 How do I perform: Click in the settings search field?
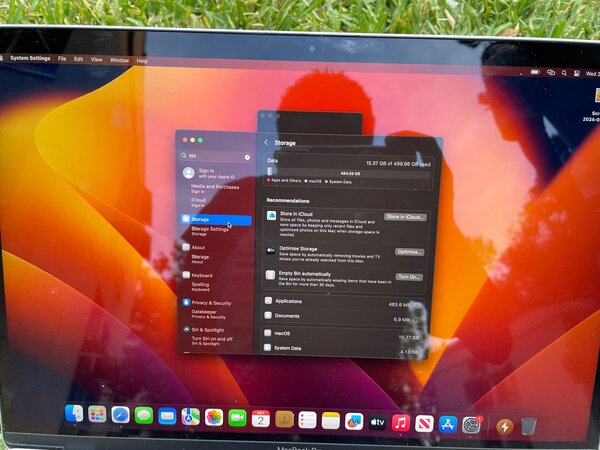[215, 156]
